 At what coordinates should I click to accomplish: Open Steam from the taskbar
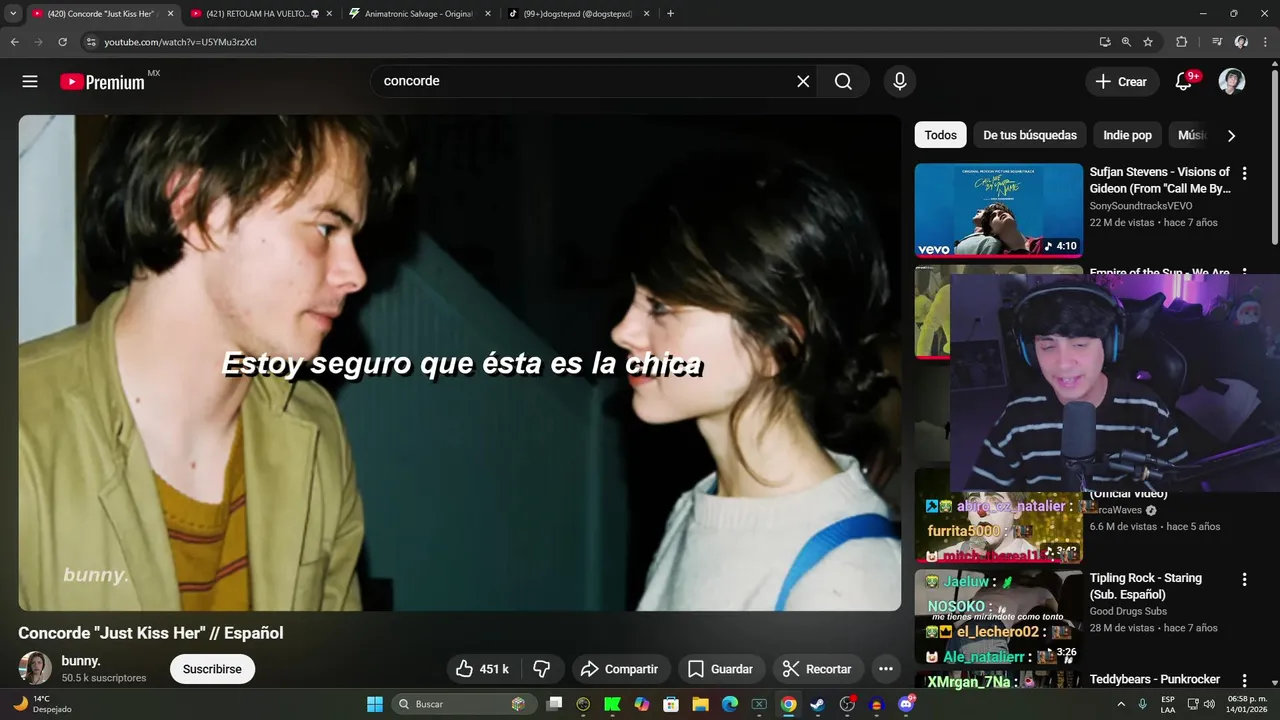coord(817,704)
